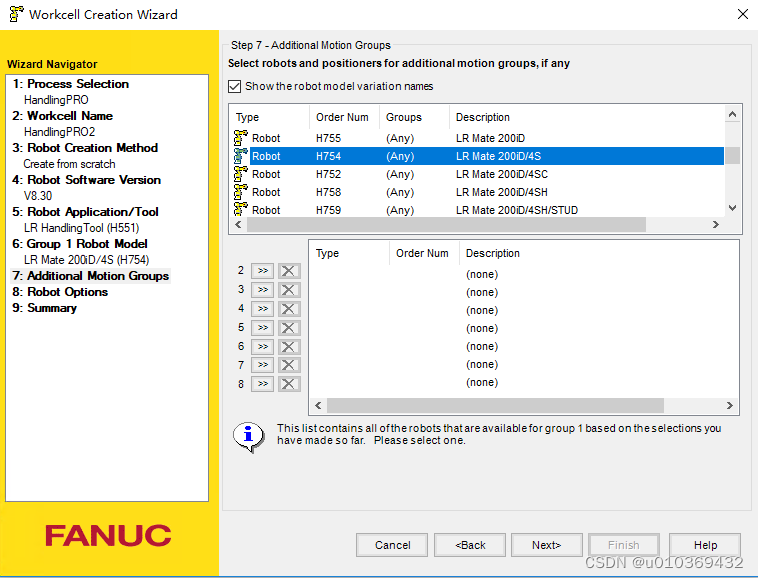This screenshot has height=578, width=758.
Task: Go to step 3: Robot Creation Method
Action: (85, 148)
